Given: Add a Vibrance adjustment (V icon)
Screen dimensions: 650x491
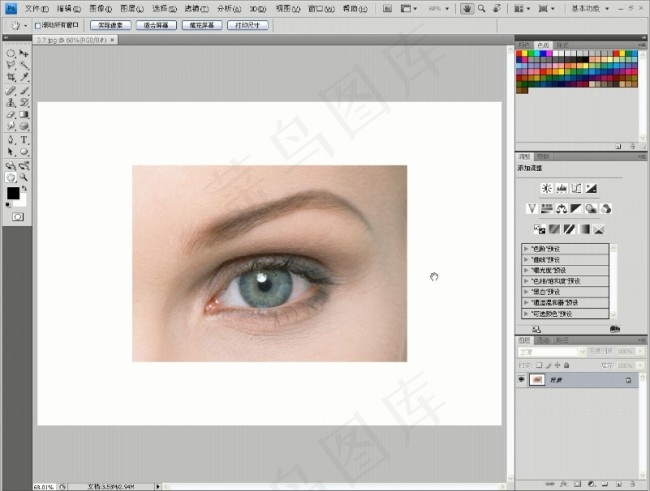Looking at the screenshot, I should (x=532, y=209).
